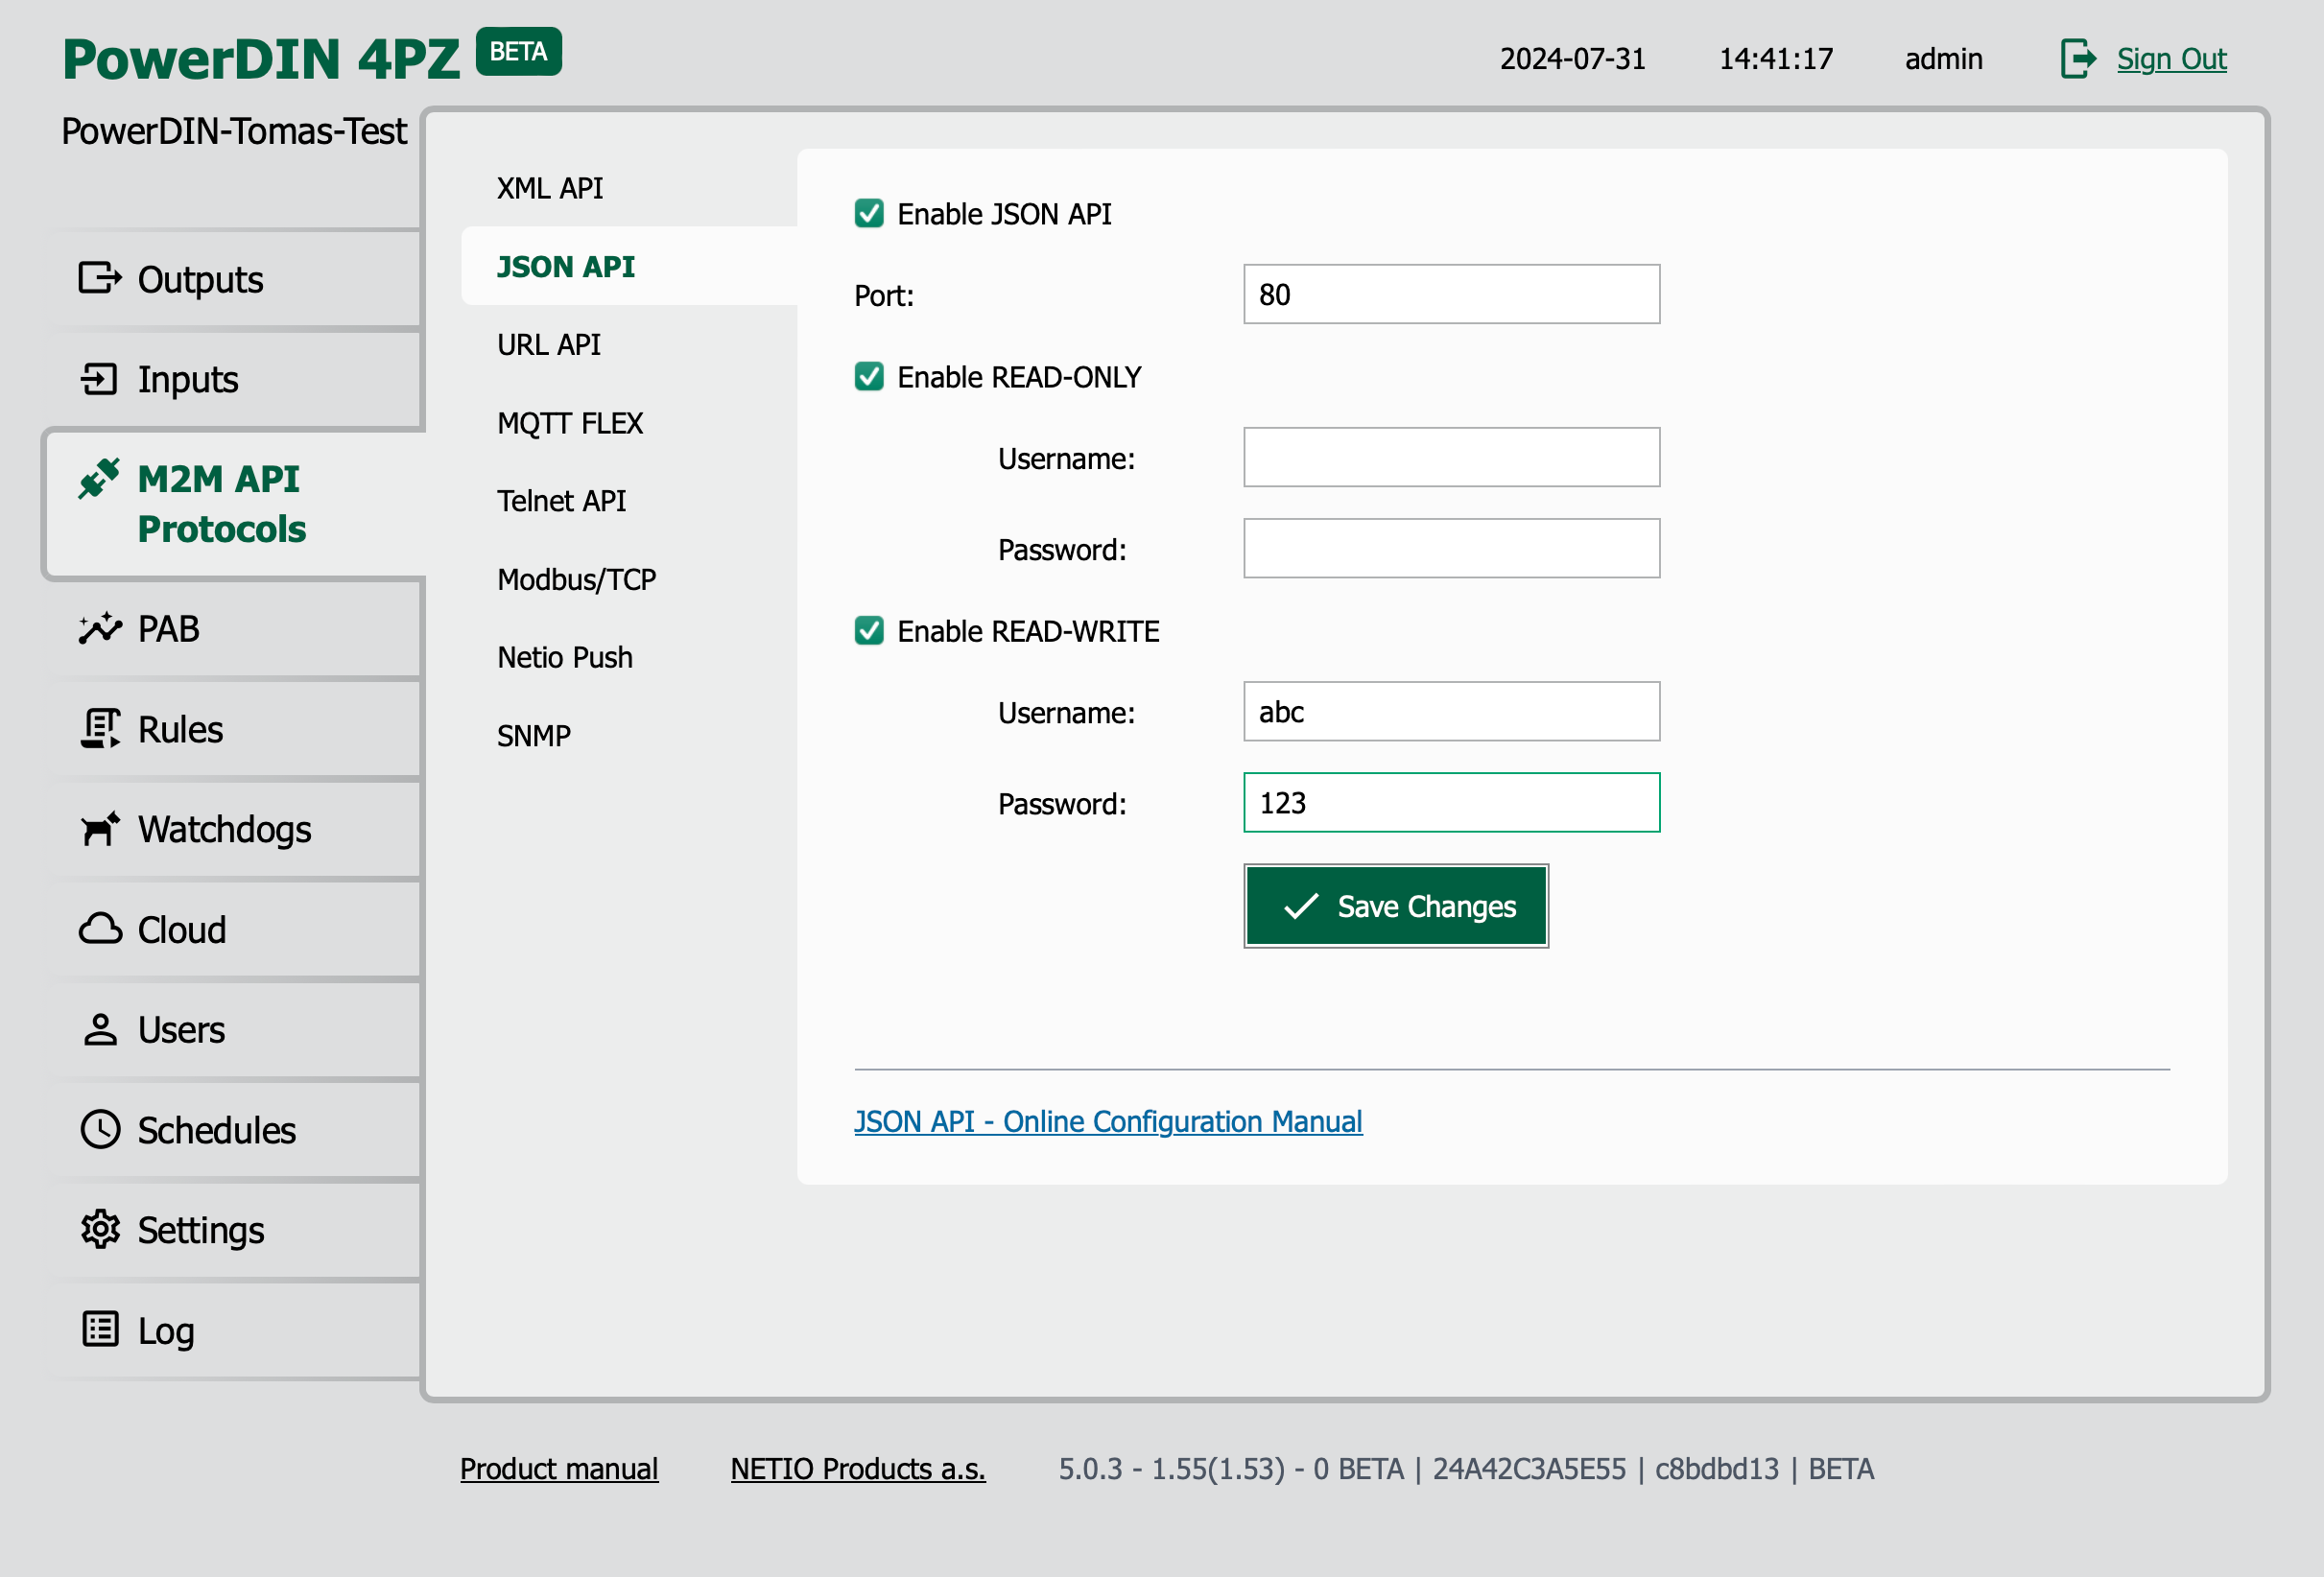Image resolution: width=2324 pixels, height=1577 pixels.
Task: Click the Sign Out link
Action: point(2171,59)
